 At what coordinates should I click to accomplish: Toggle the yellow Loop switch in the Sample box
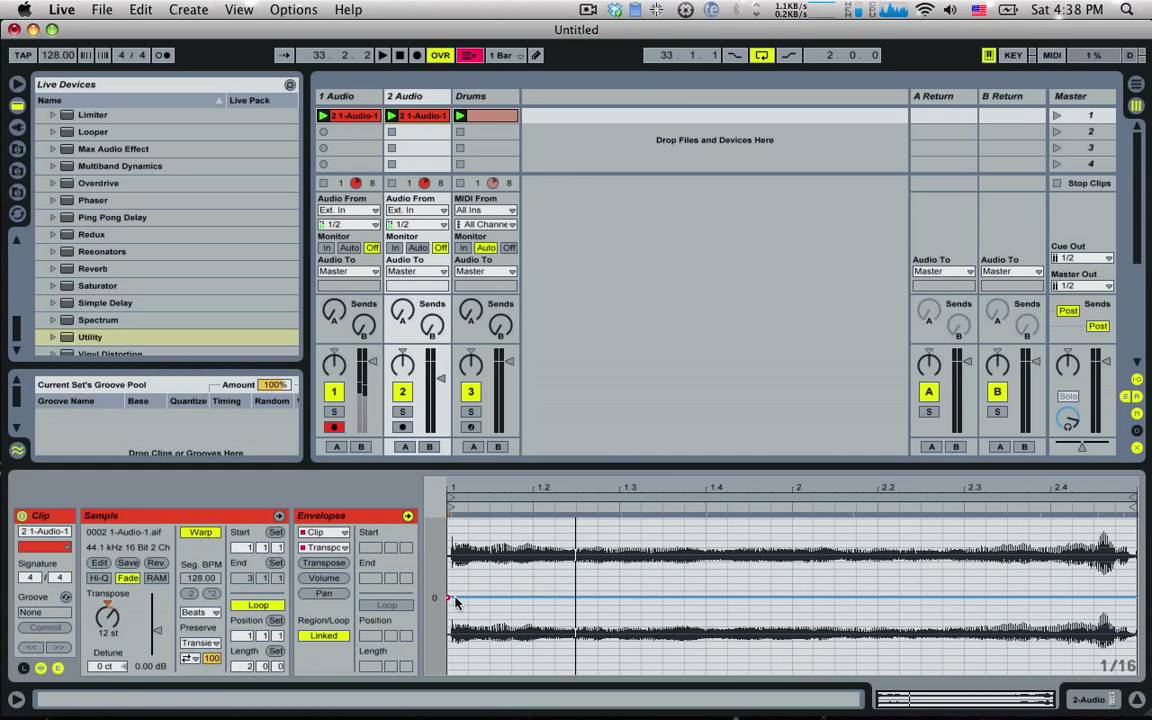[258, 605]
